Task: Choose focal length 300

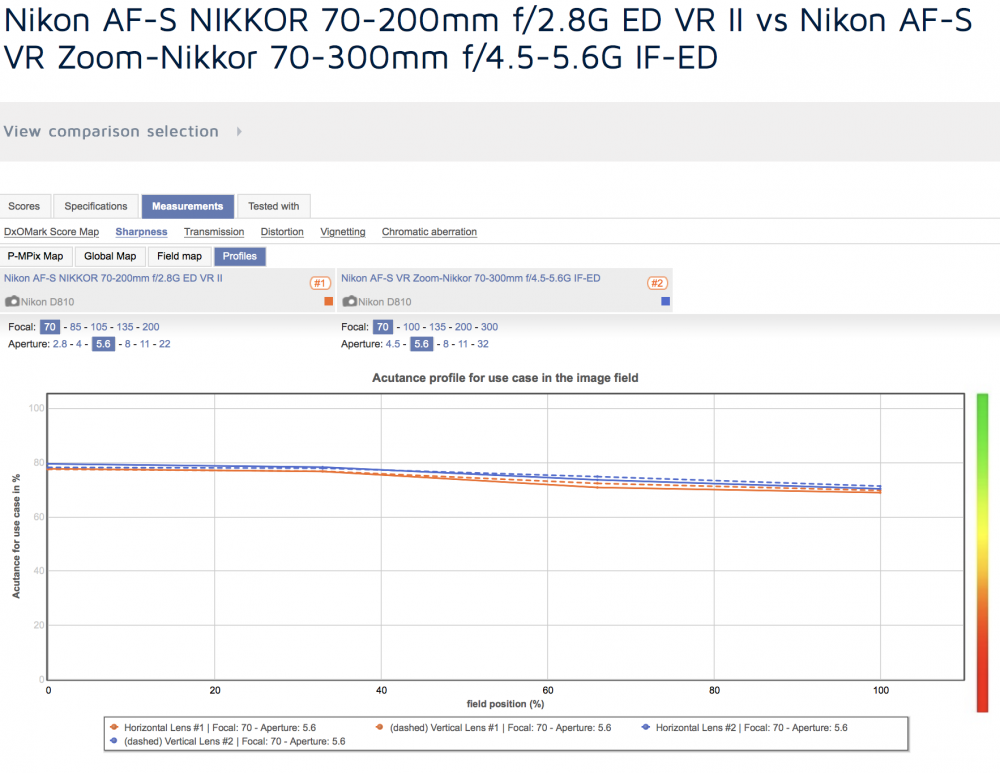Action: (x=489, y=327)
